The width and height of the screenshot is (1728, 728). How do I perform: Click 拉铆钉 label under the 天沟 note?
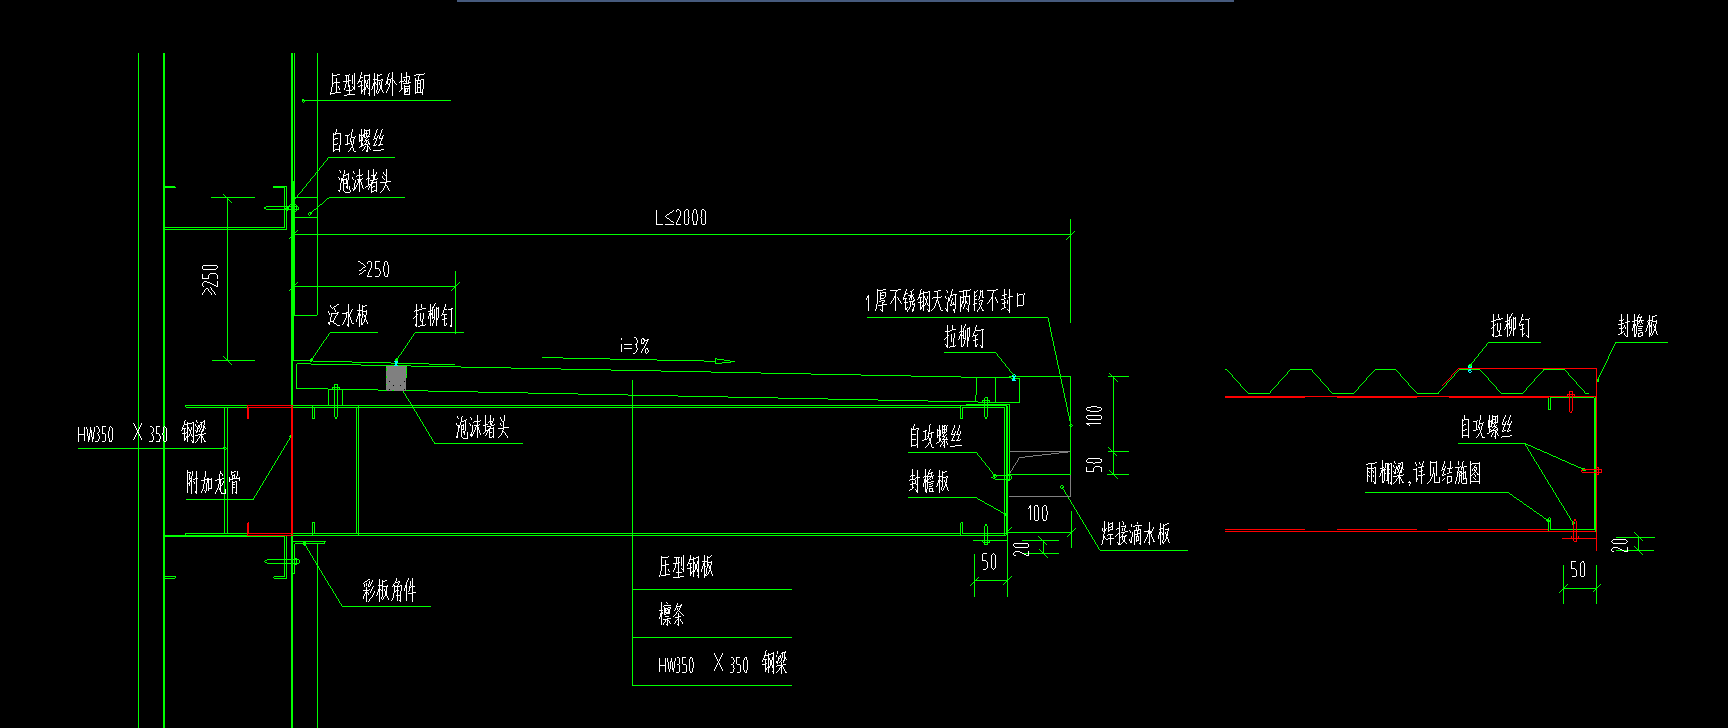pyautogui.click(x=964, y=337)
